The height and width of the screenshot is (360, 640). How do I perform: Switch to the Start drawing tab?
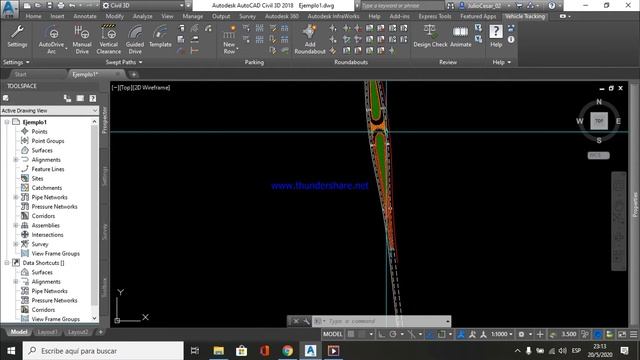[x=20, y=74]
